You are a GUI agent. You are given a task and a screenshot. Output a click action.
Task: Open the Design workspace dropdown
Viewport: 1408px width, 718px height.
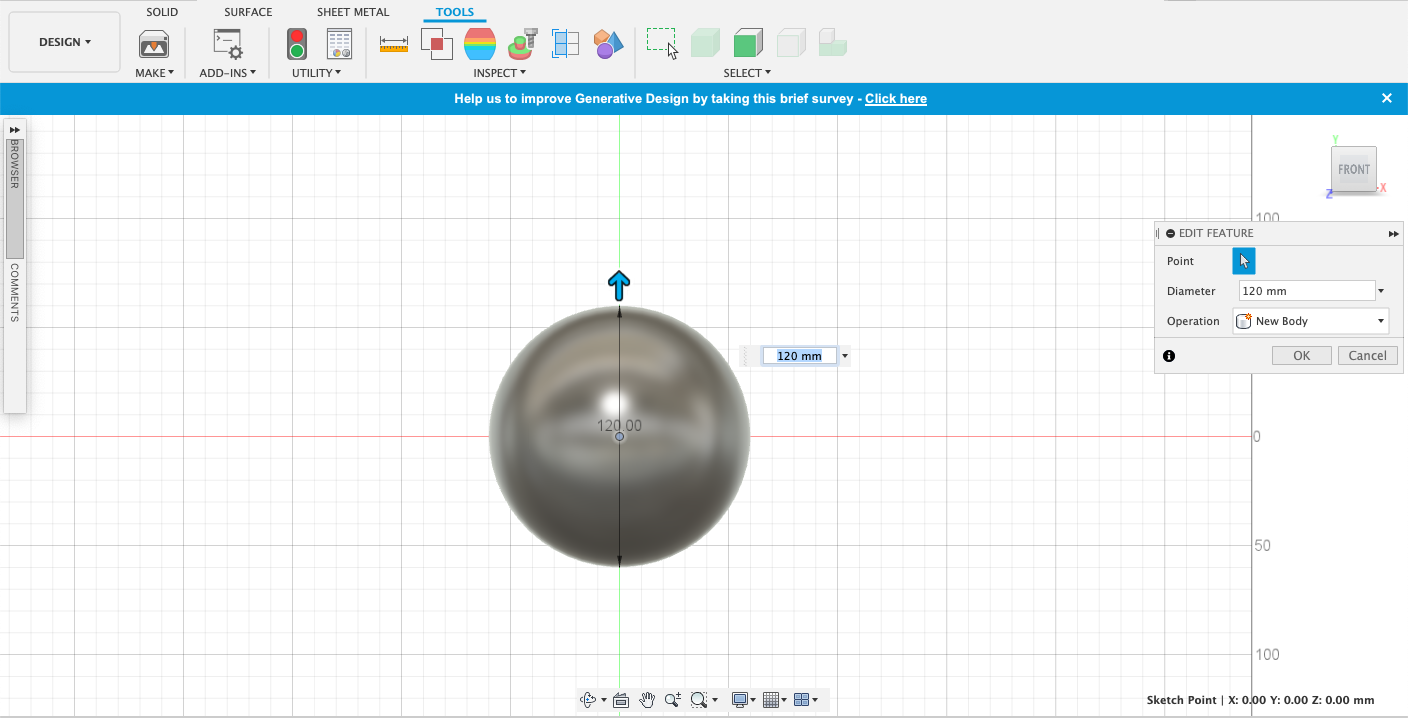click(65, 42)
